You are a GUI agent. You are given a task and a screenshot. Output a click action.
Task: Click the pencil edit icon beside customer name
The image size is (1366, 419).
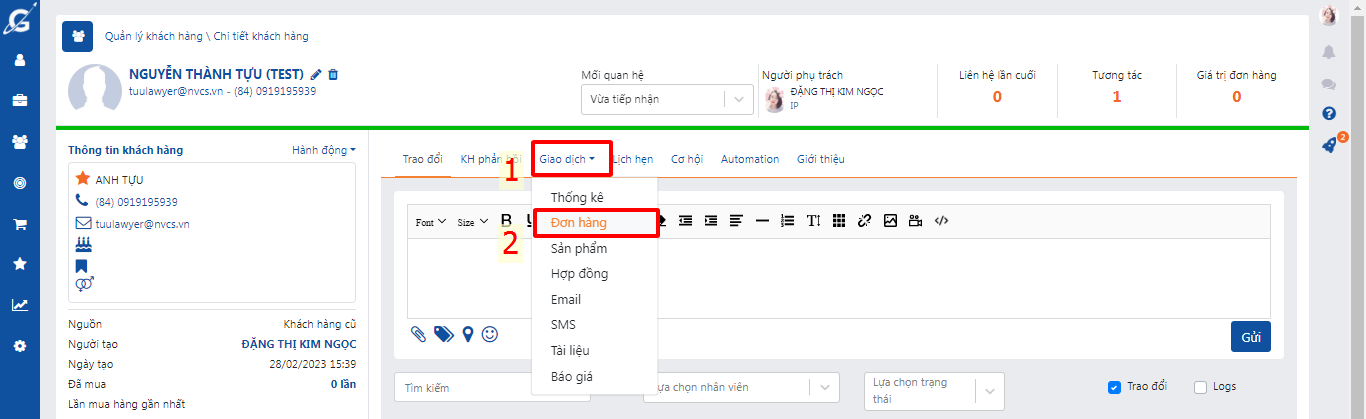(x=316, y=75)
